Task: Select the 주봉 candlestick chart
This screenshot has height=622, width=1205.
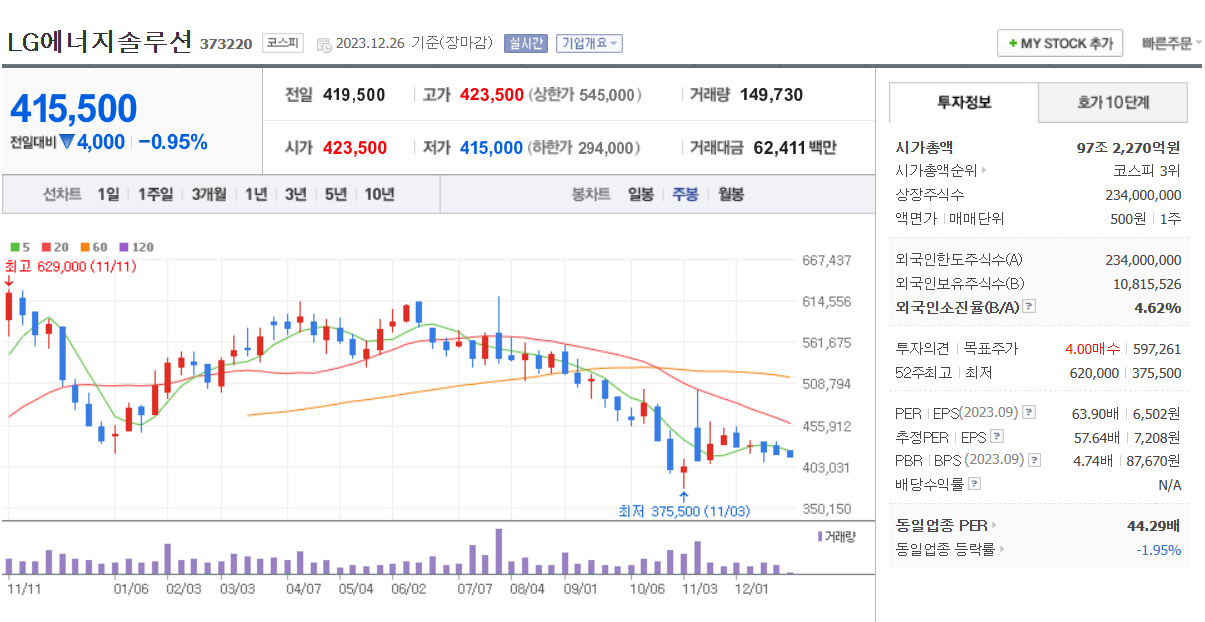Action: (685, 194)
